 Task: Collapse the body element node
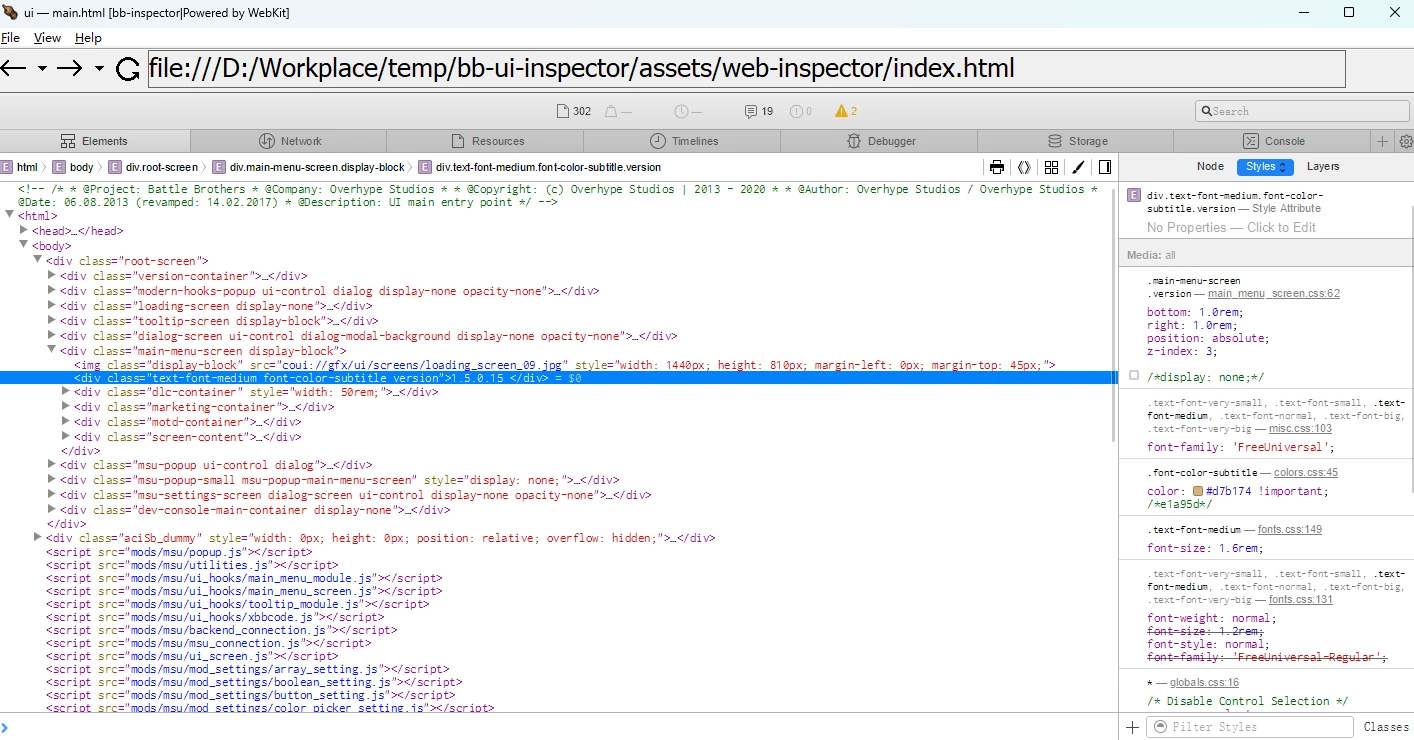pos(24,245)
